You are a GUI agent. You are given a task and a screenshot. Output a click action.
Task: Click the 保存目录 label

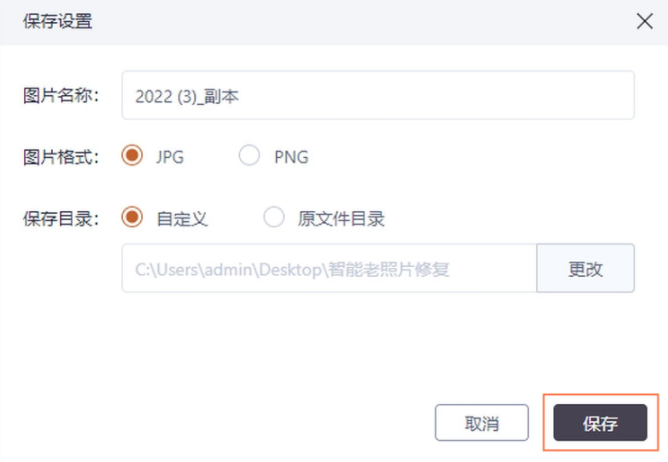click(x=61, y=218)
